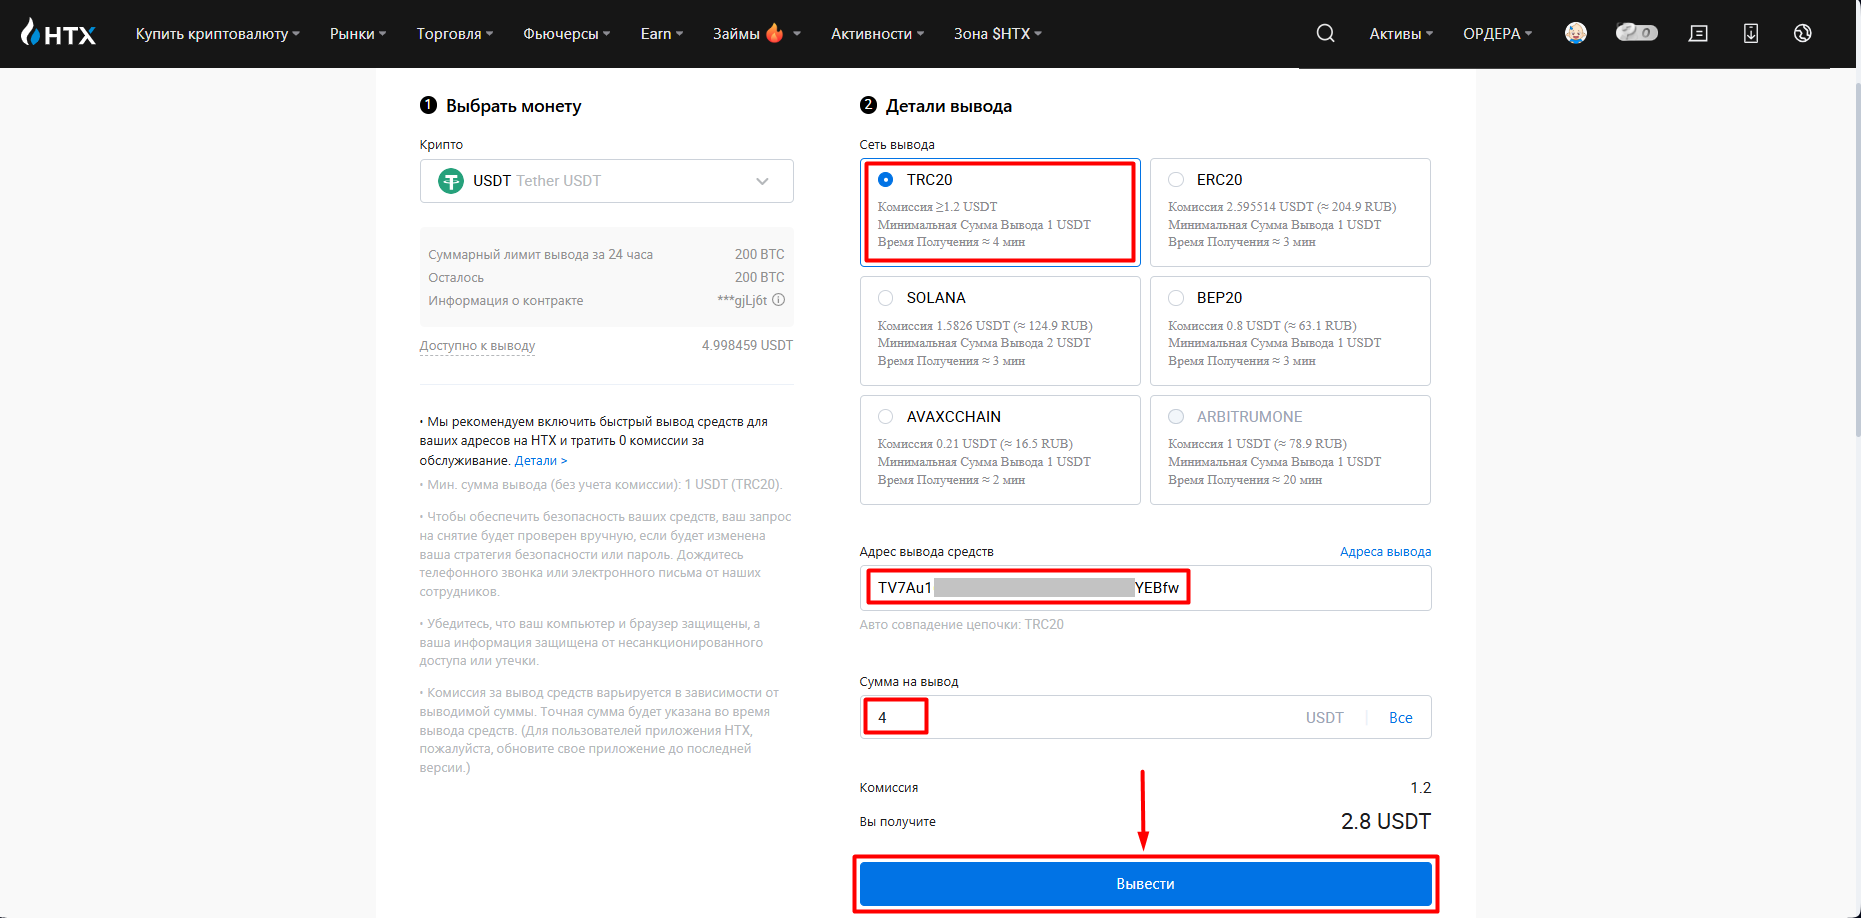Click the coupon counter badge showing 0
This screenshot has height=918, width=1861.
point(1637,33)
